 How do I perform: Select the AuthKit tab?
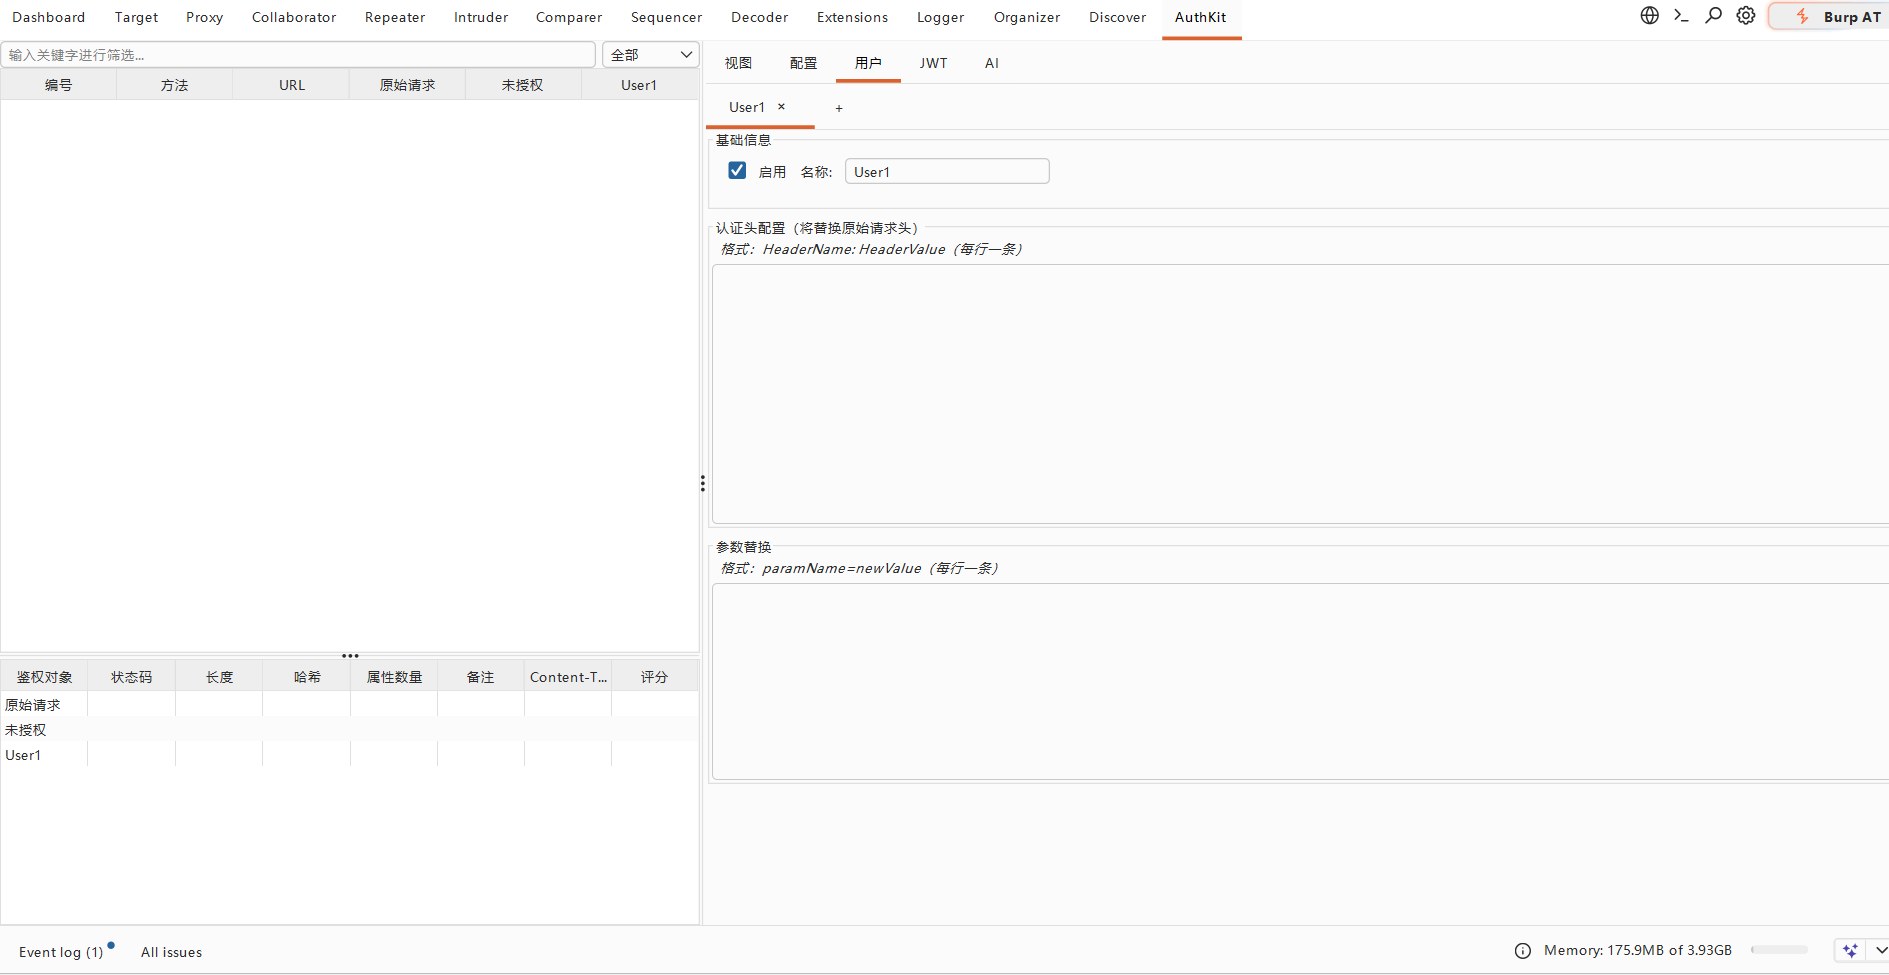pyautogui.click(x=1200, y=17)
